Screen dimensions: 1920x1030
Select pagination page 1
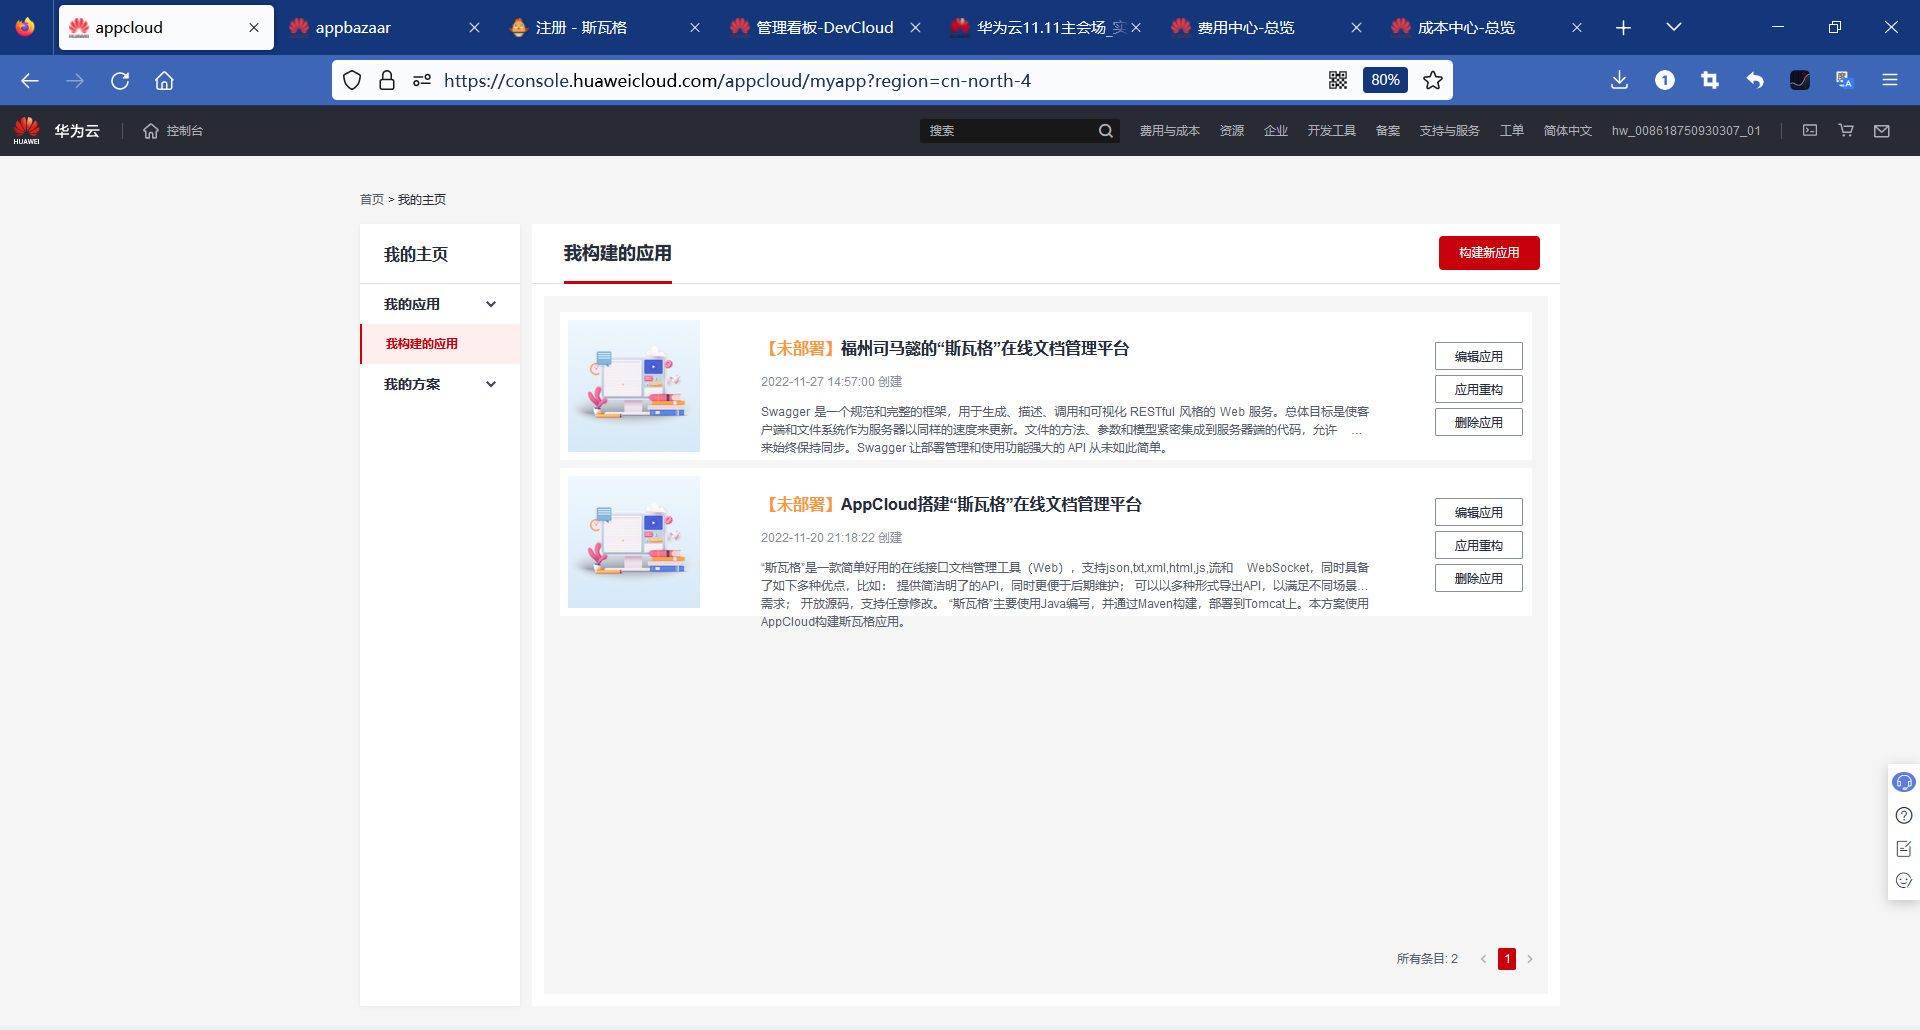(1507, 959)
